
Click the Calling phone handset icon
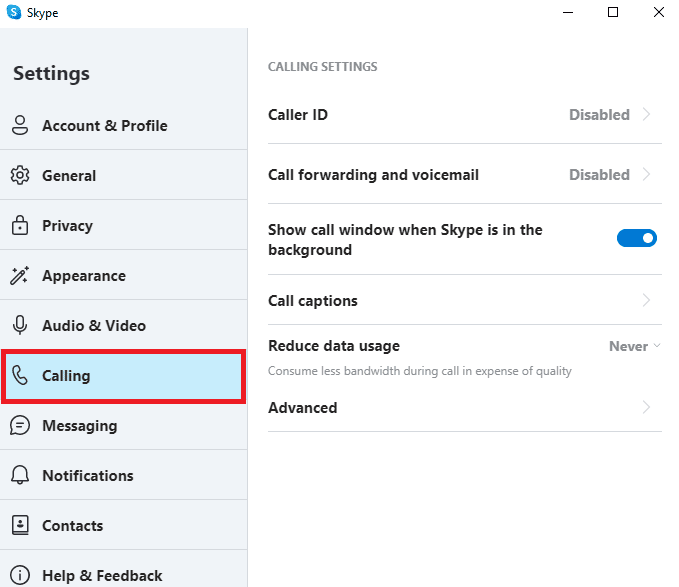click(x=20, y=375)
